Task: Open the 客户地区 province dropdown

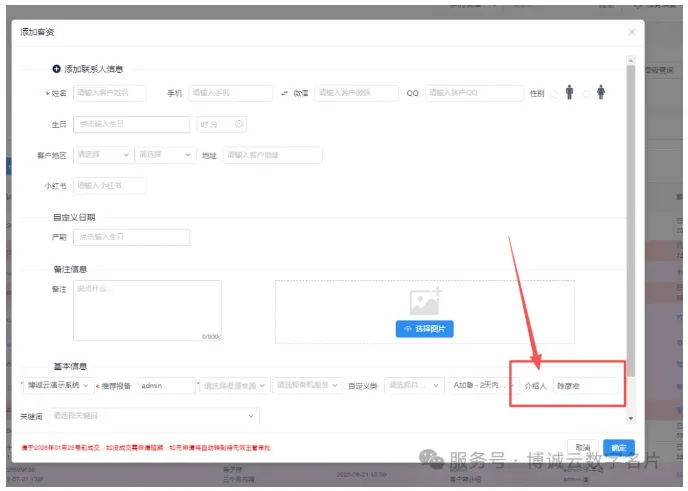Action: (x=103, y=155)
